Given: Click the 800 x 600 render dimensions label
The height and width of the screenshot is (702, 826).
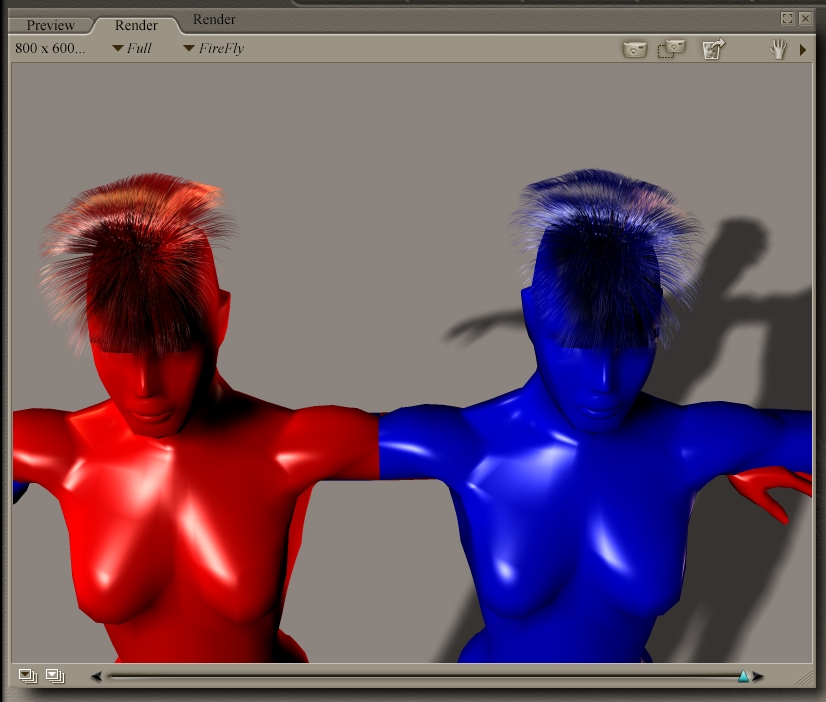Looking at the screenshot, I should (50, 48).
